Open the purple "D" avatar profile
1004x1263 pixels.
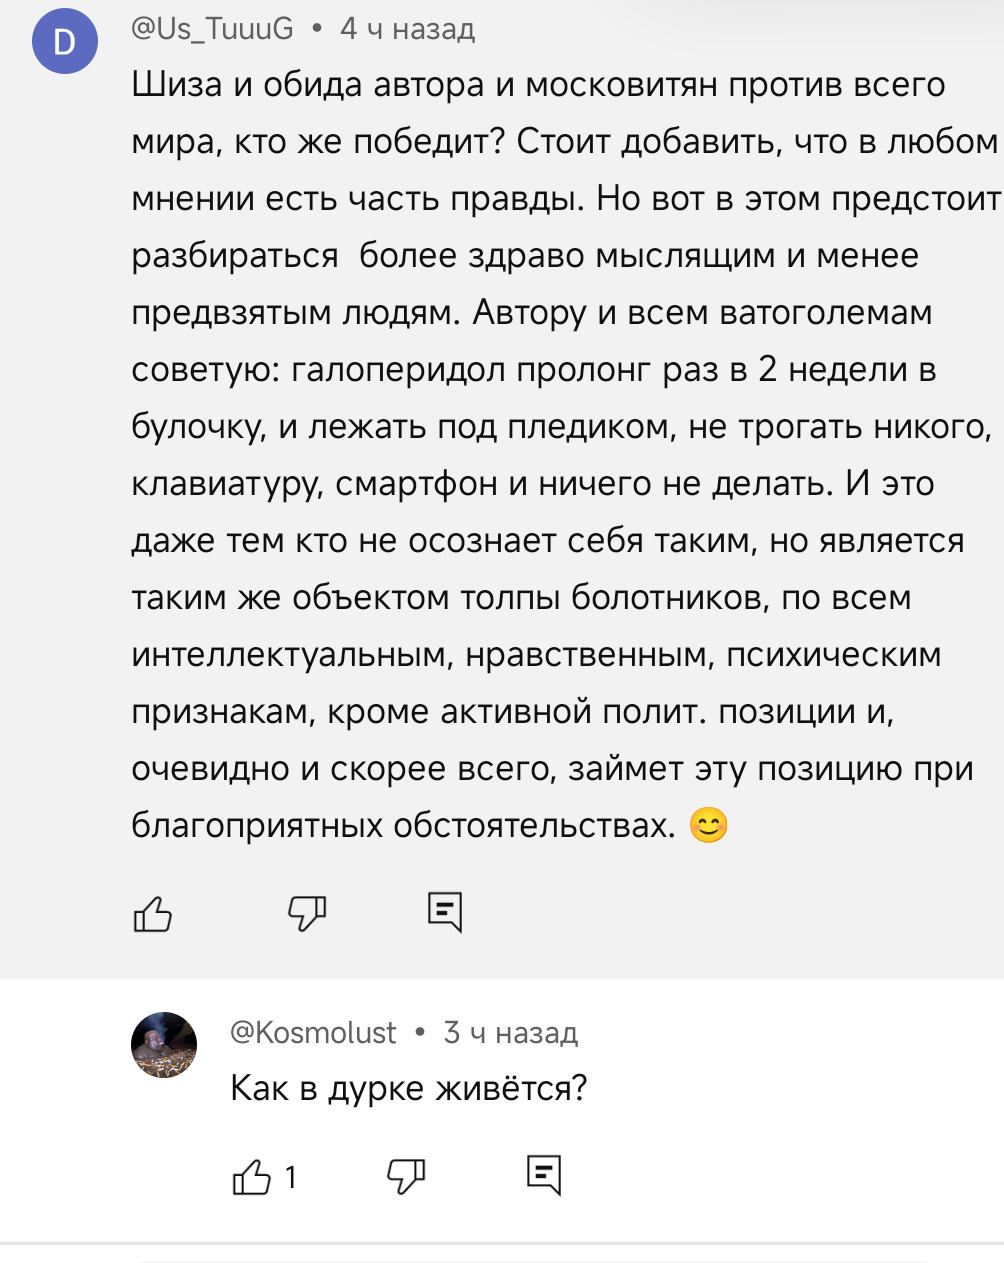click(x=65, y=41)
